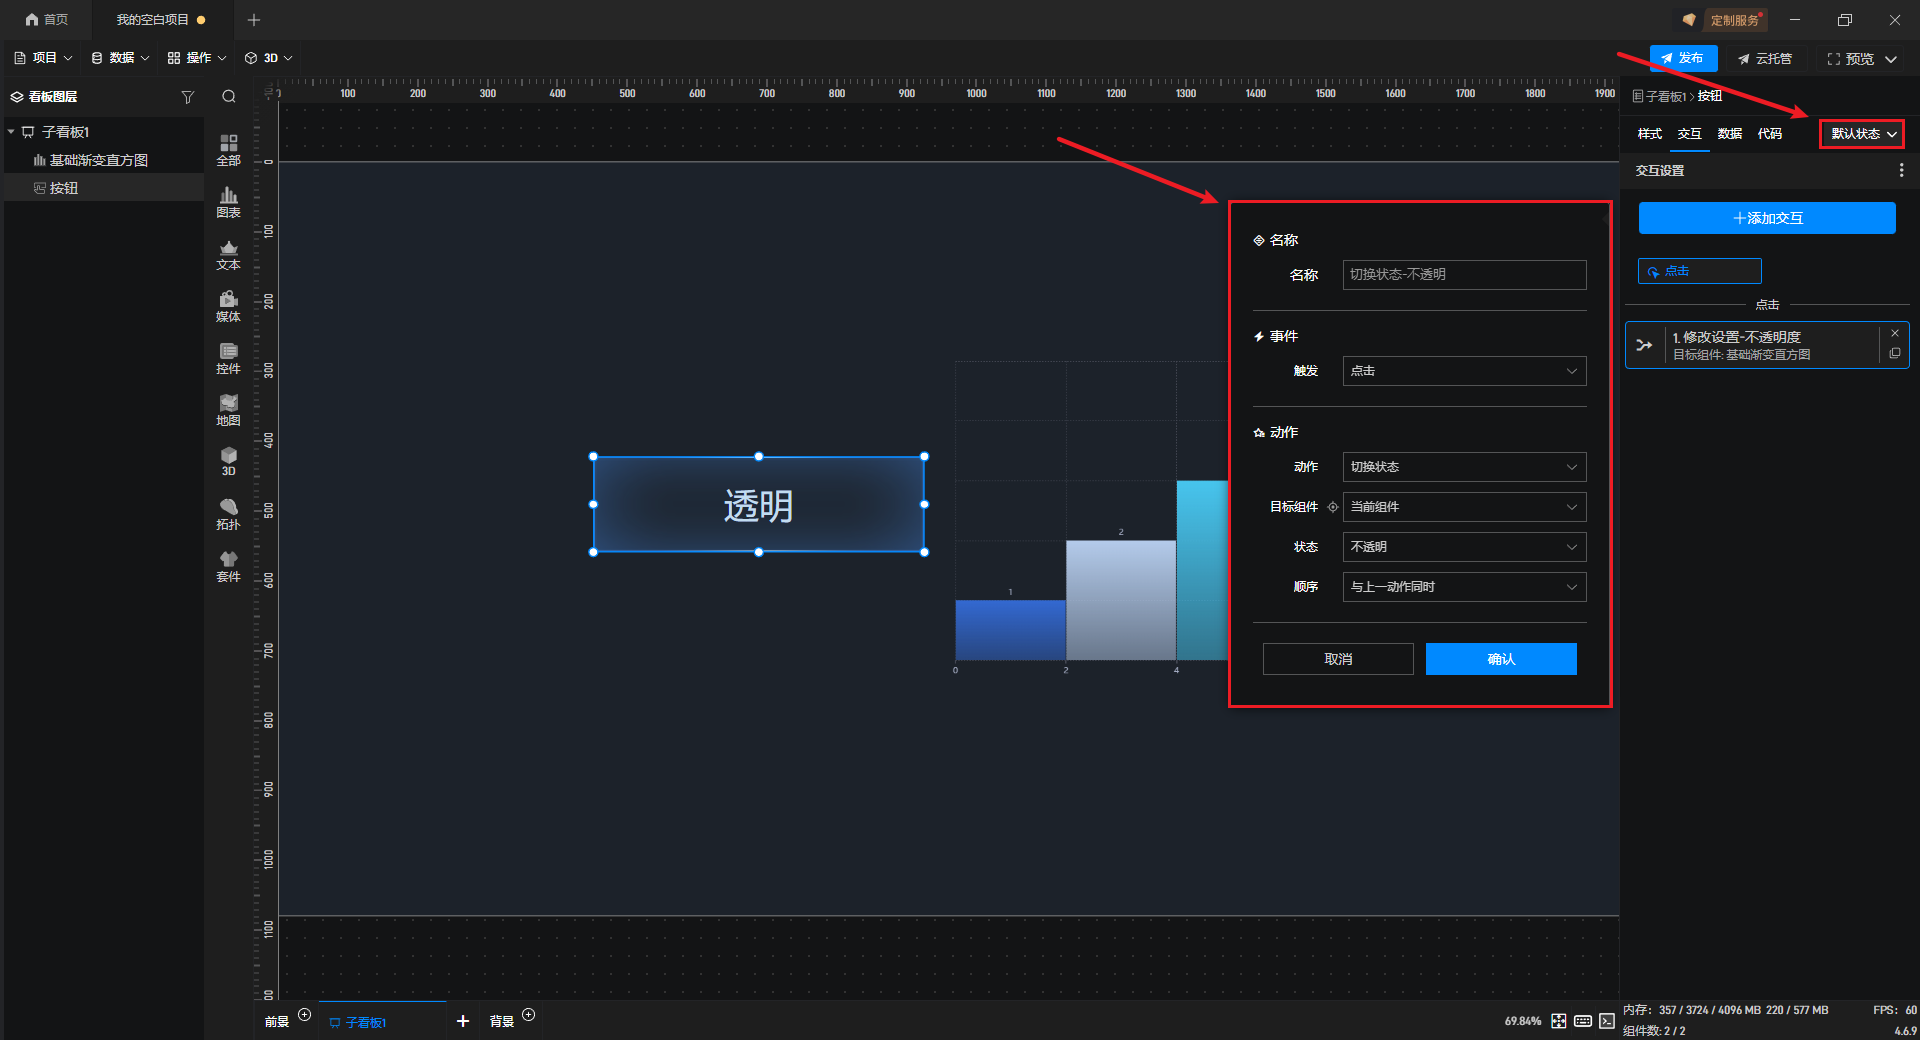This screenshot has width=1920, height=1040.
Task: Click the 确认 confirm button
Action: (x=1501, y=659)
